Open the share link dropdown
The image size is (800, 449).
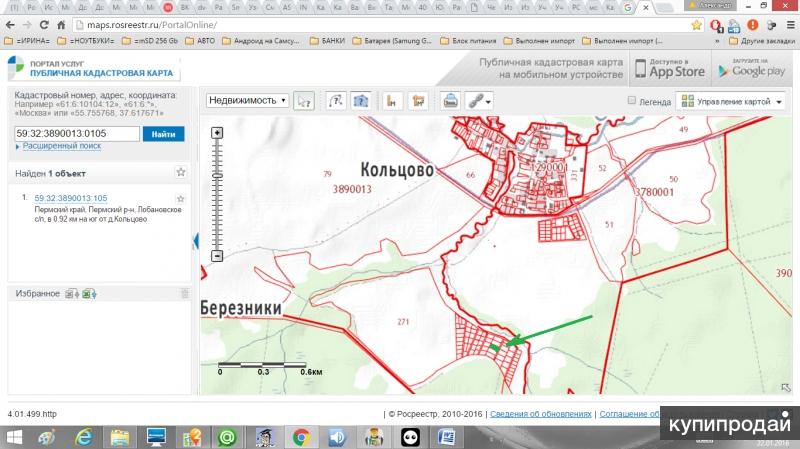pyautogui.click(x=480, y=101)
